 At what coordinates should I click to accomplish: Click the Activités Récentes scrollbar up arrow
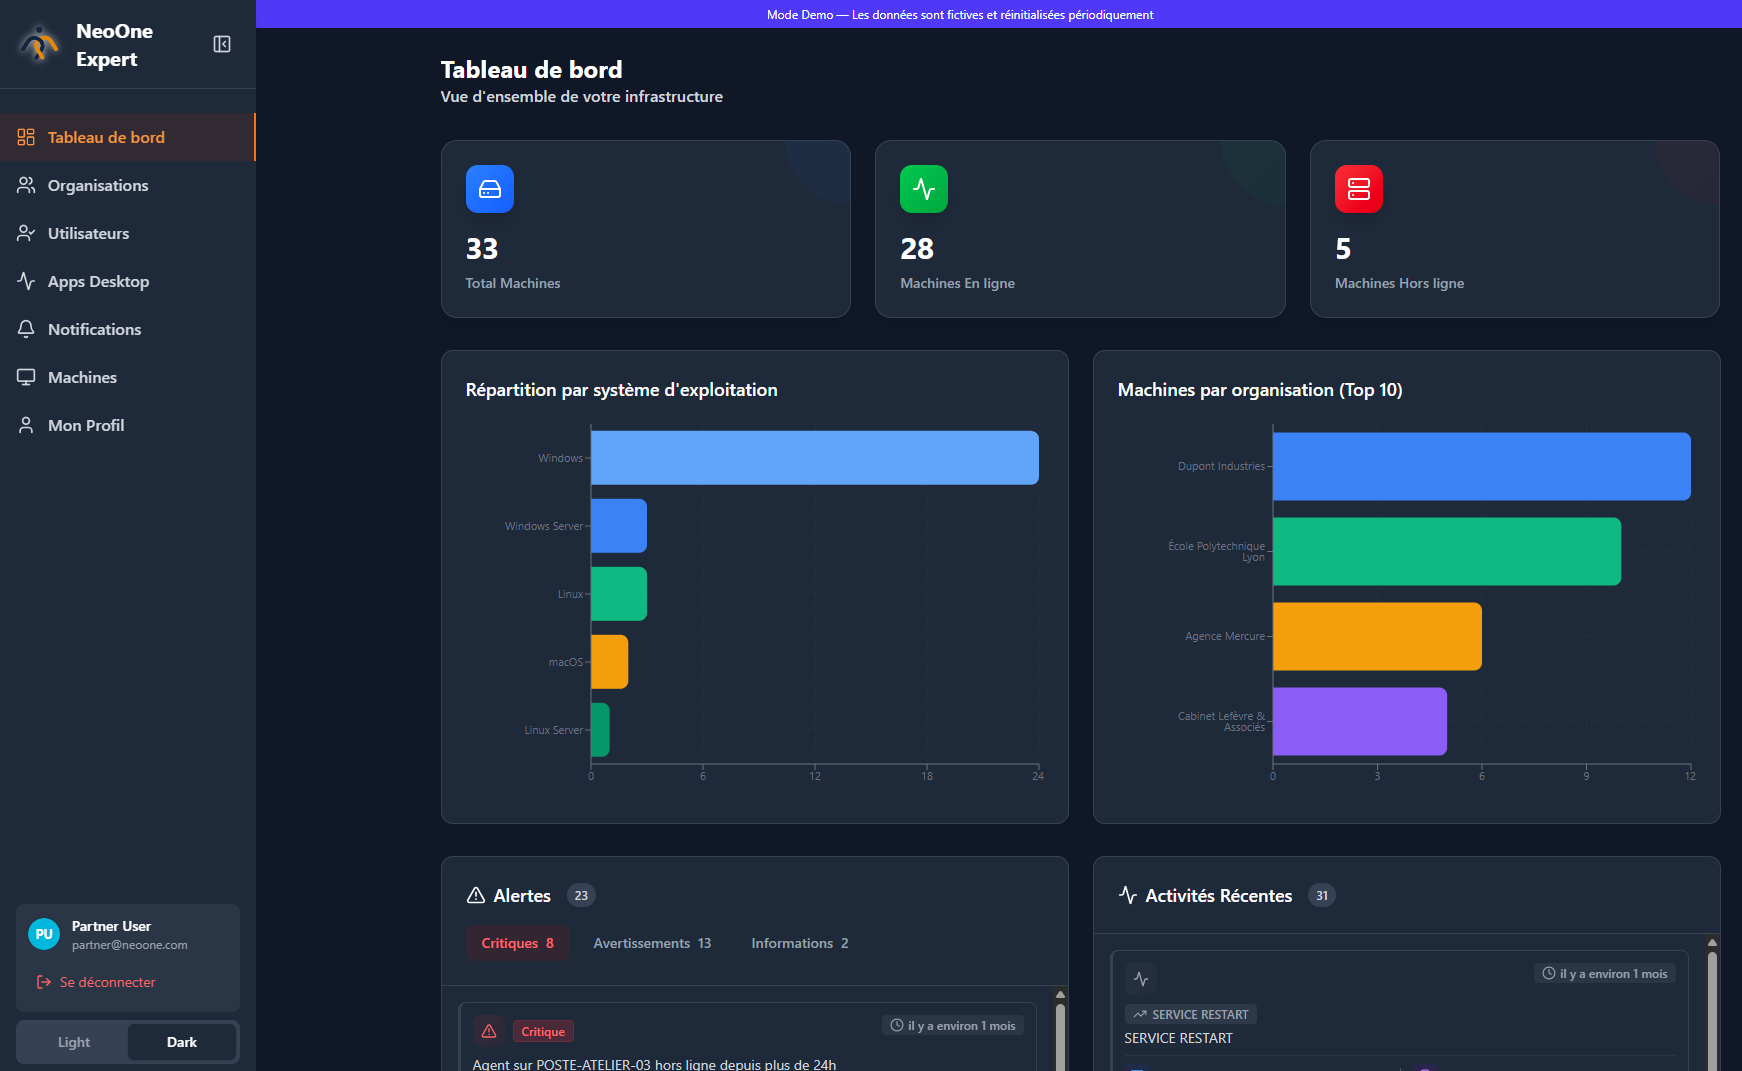coord(1712,942)
